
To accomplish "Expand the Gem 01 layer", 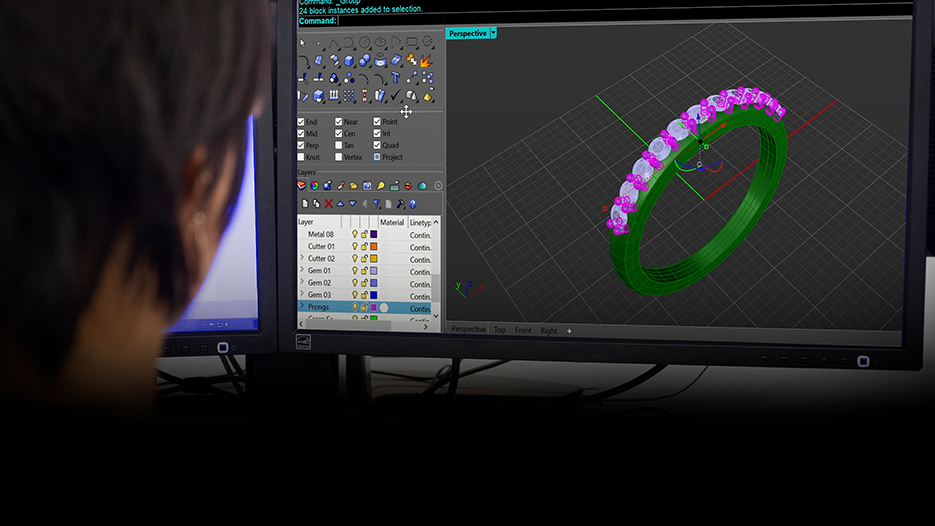I will point(302,270).
